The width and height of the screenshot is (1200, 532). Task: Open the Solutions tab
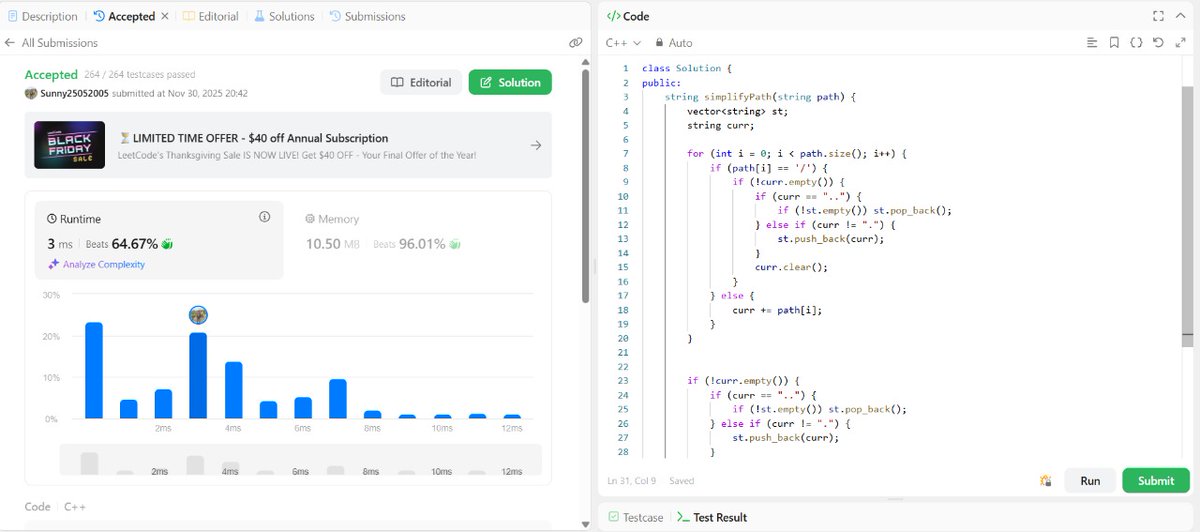point(284,16)
